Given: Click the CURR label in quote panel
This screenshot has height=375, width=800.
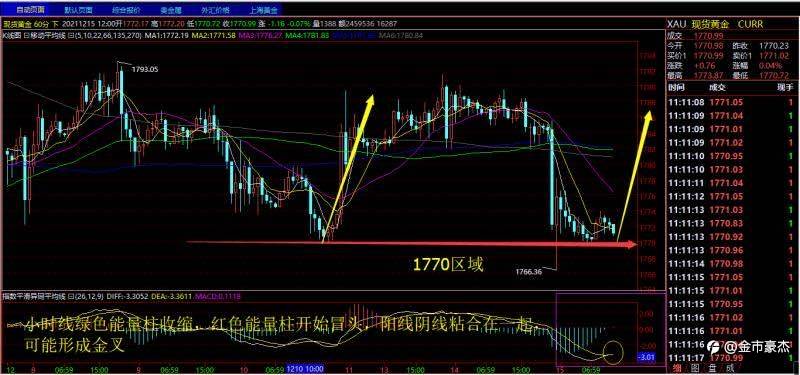Looking at the screenshot, I should (751, 24).
